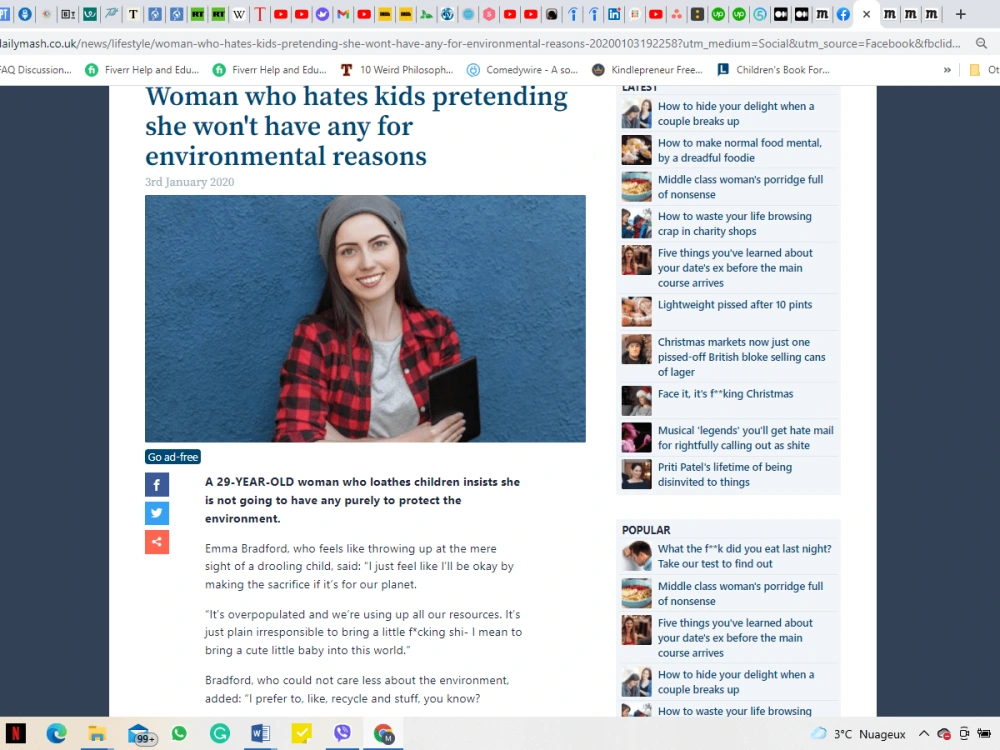Open 'Priti Patel's lifetime of being disinvited' article
This screenshot has width=1000, height=750.
[x=724, y=474]
